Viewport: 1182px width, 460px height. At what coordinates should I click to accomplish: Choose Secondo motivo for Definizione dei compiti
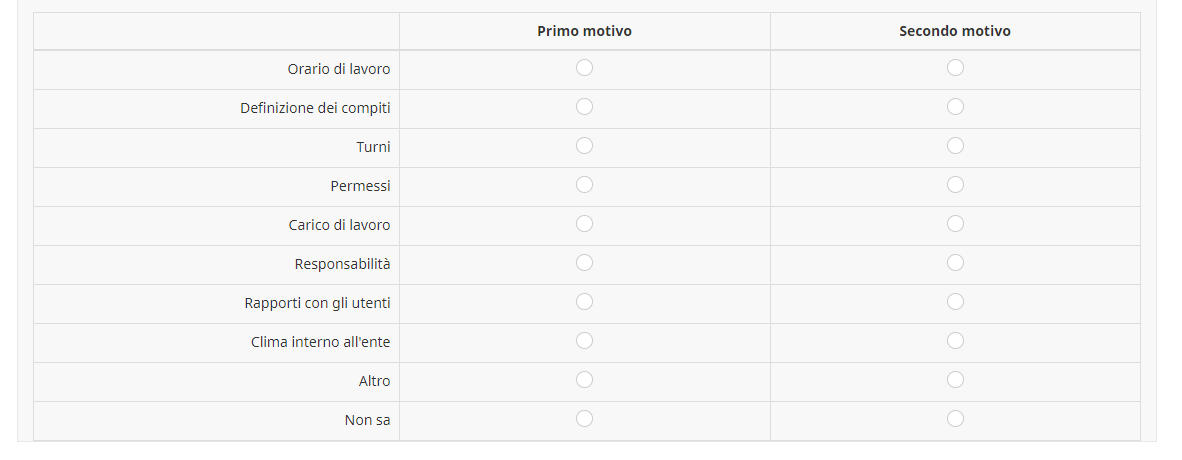(955, 107)
